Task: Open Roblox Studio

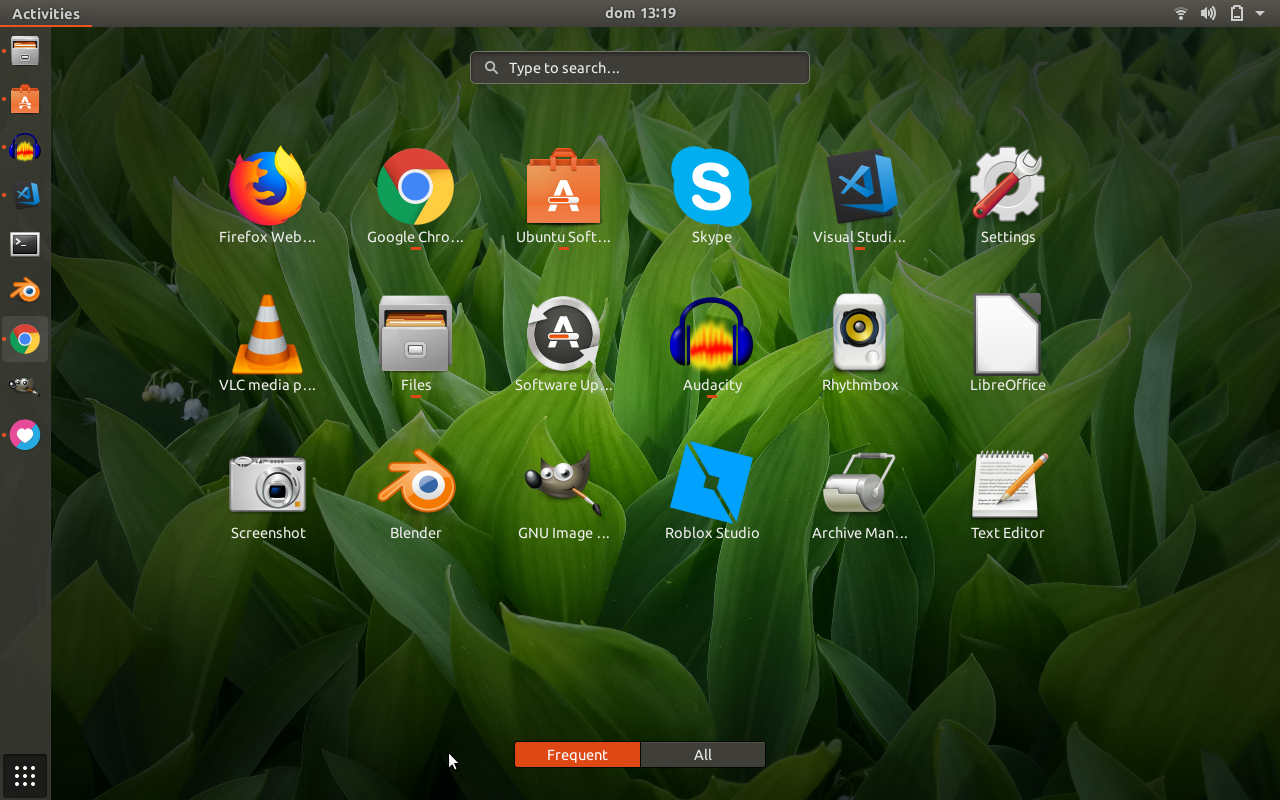Action: point(711,493)
